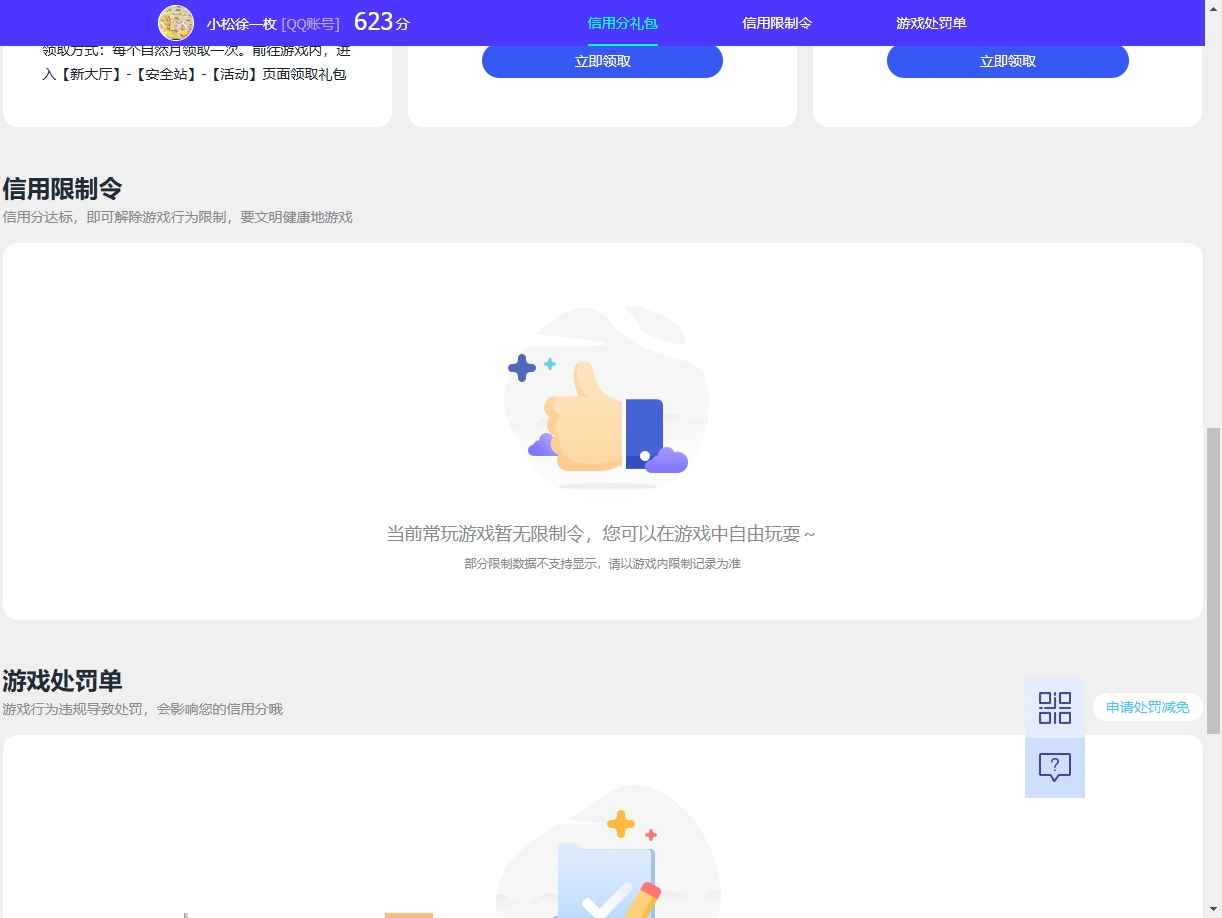Viewport: 1222px width, 918px height.
Task: Click the 游戏处罚单 section heading
Action: click(62, 681)
